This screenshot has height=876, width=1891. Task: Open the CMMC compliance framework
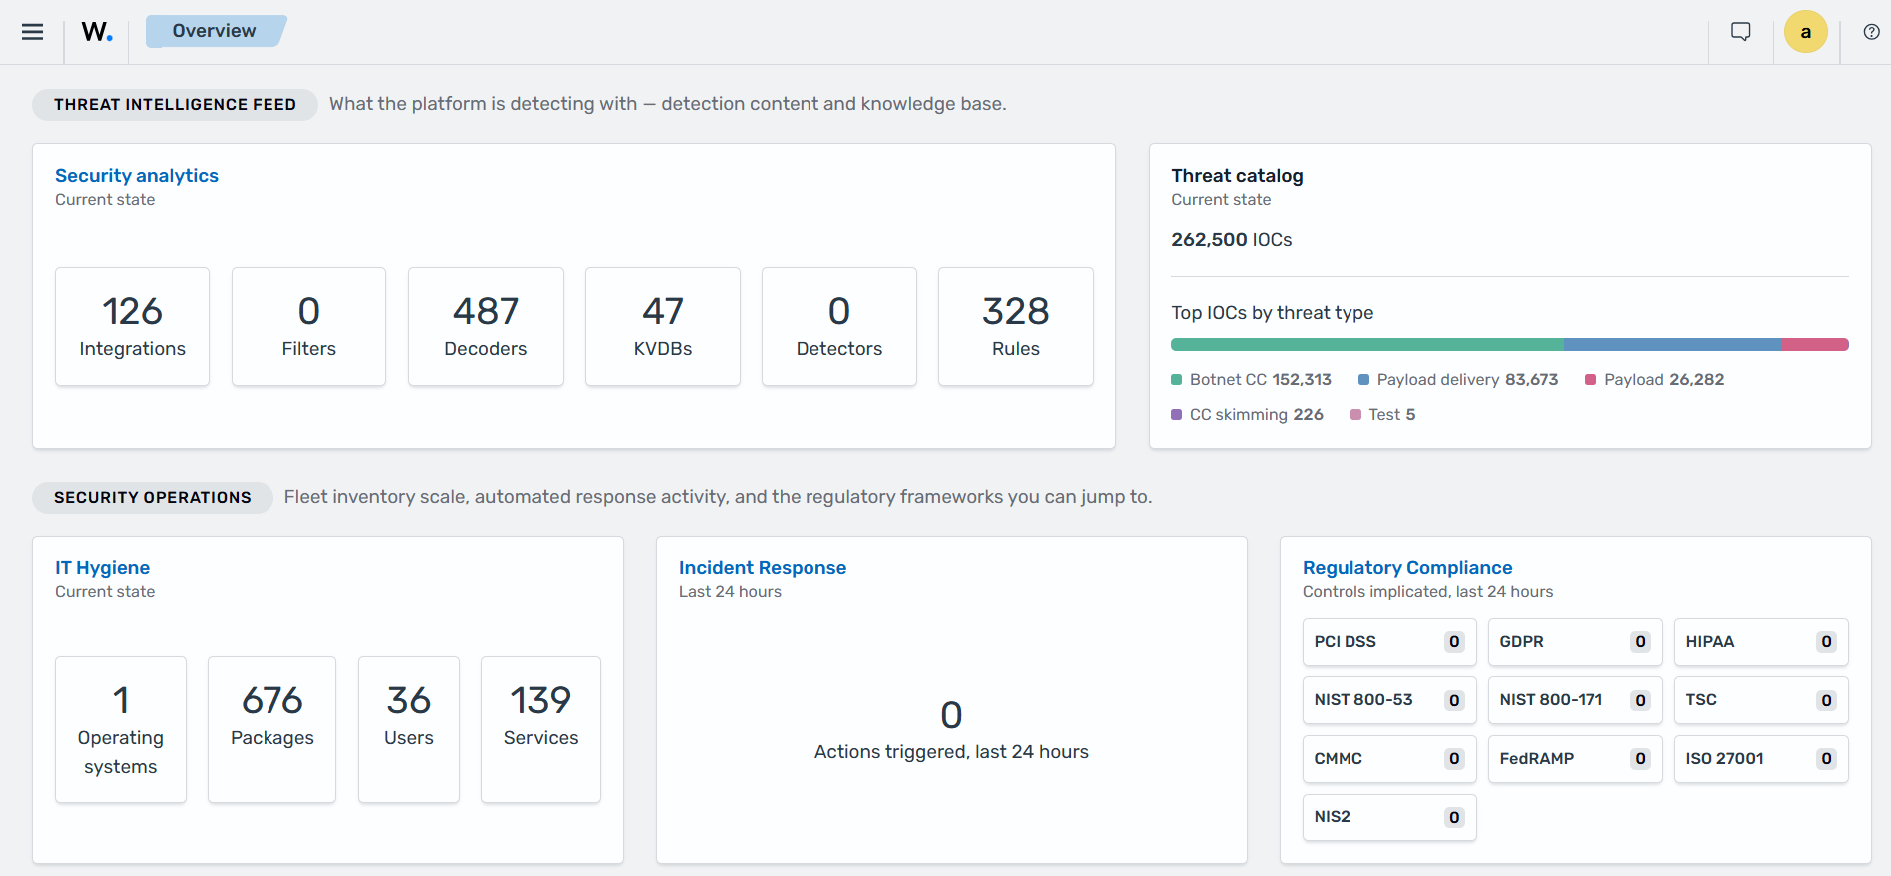[x=1390, y=759]
